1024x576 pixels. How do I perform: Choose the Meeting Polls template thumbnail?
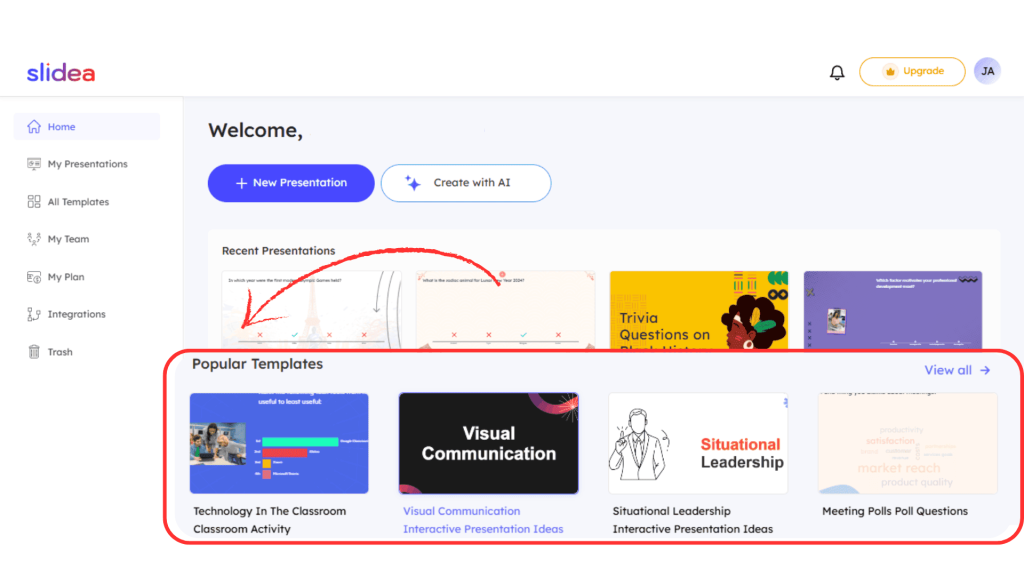point(907,443)
